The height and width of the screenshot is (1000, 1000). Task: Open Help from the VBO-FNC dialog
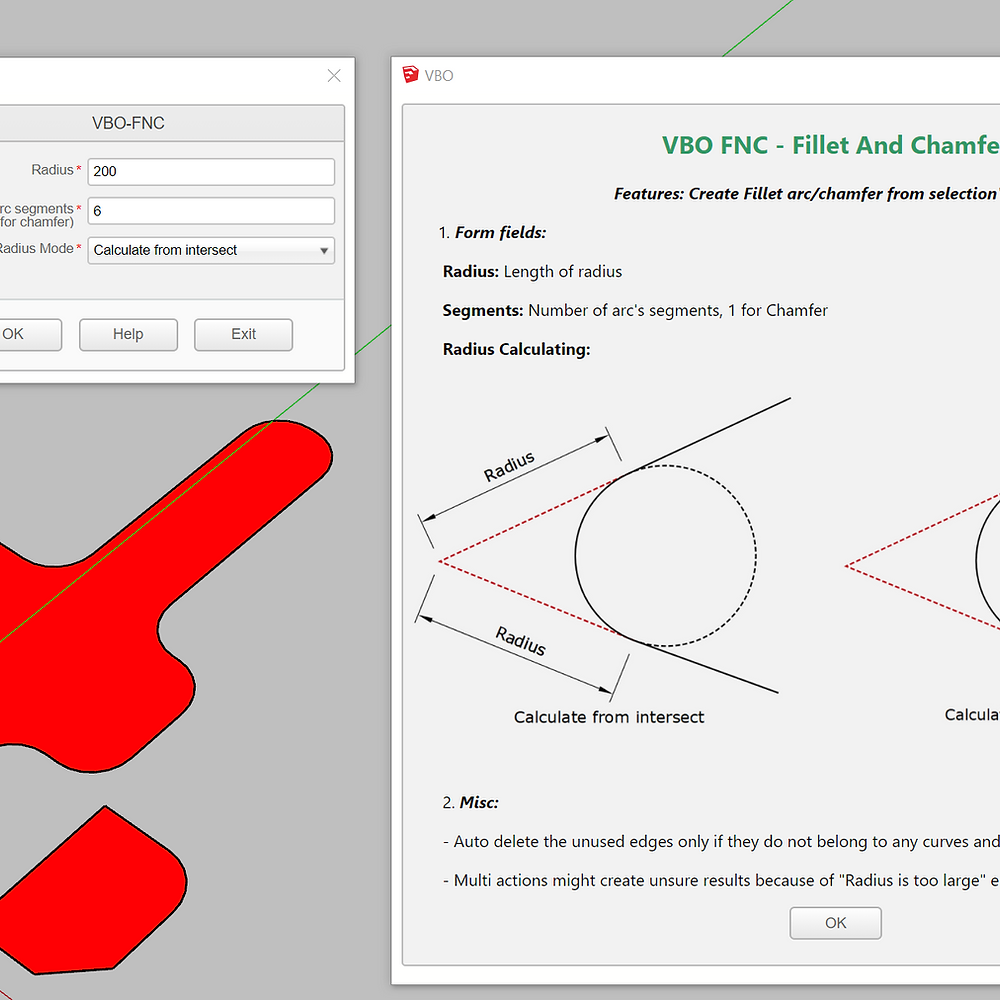(x=128, y=334)
